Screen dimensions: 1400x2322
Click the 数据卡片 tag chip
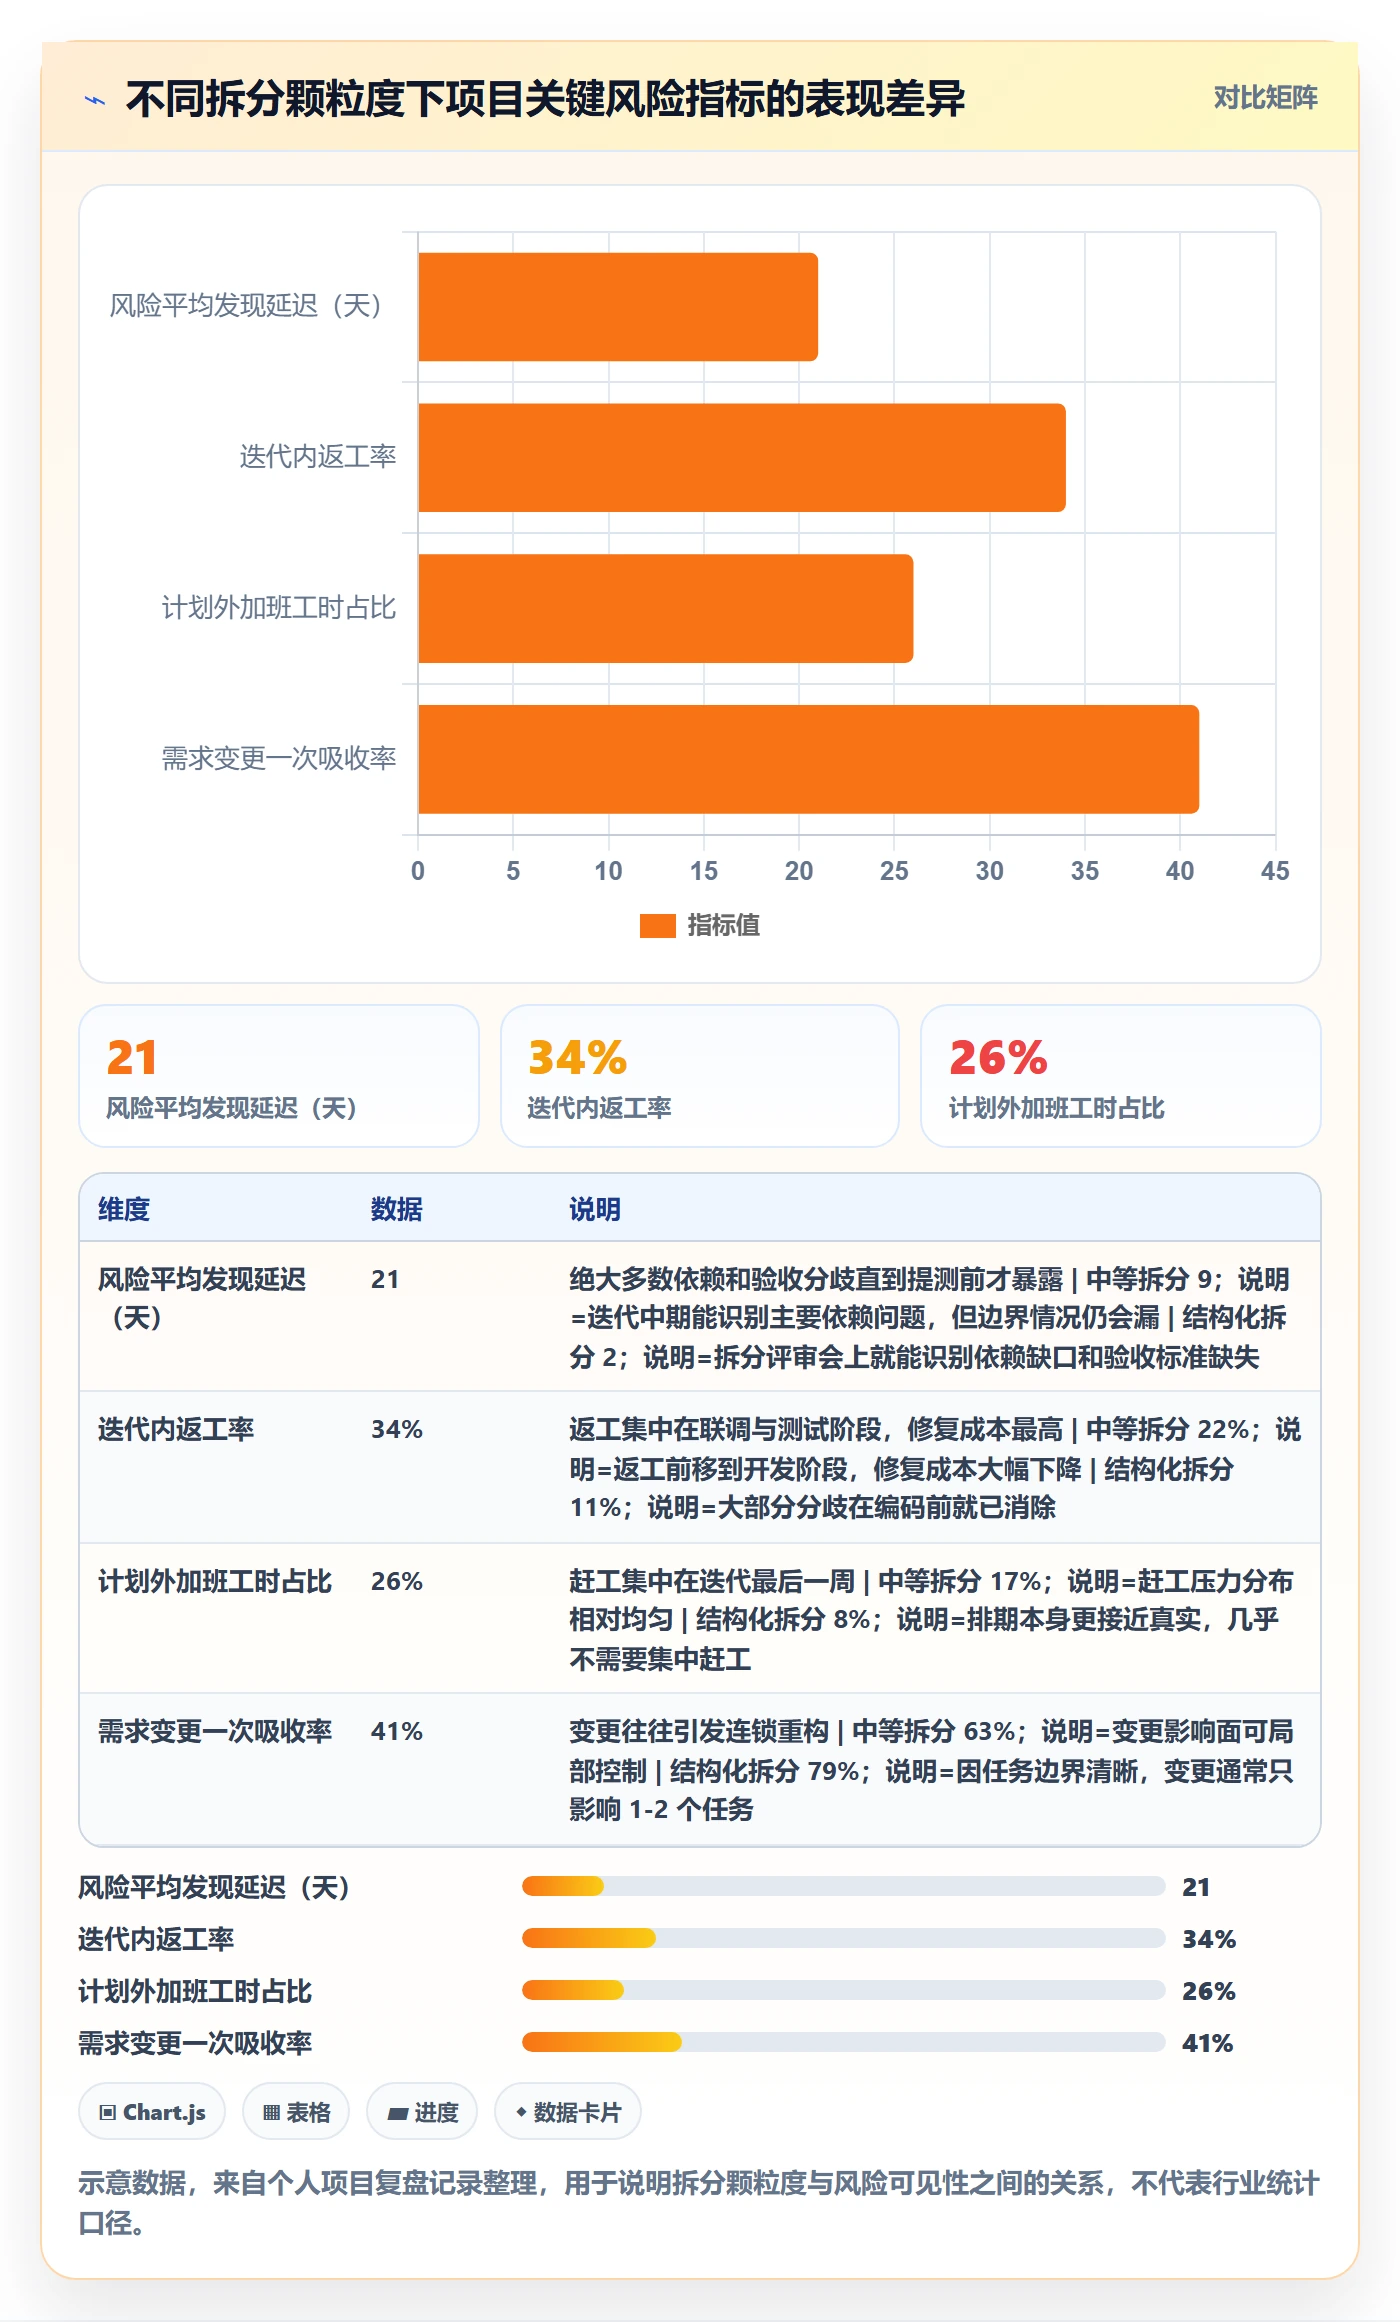[568, 2112]
